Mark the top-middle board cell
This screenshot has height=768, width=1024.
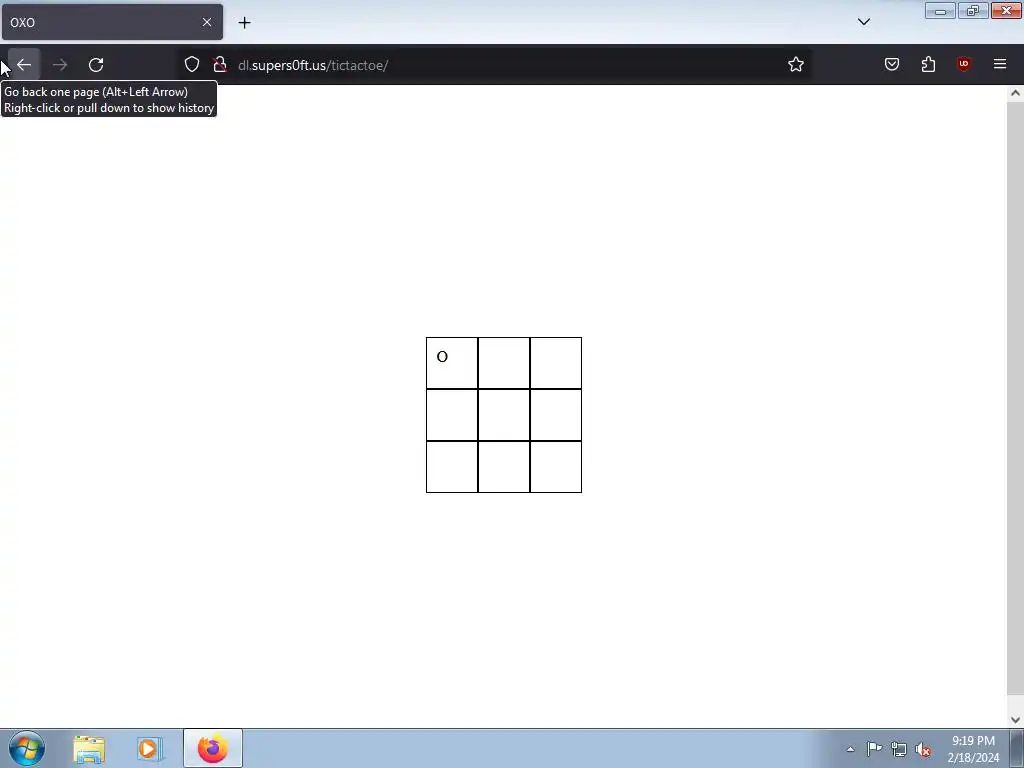(x=504, y=363)
